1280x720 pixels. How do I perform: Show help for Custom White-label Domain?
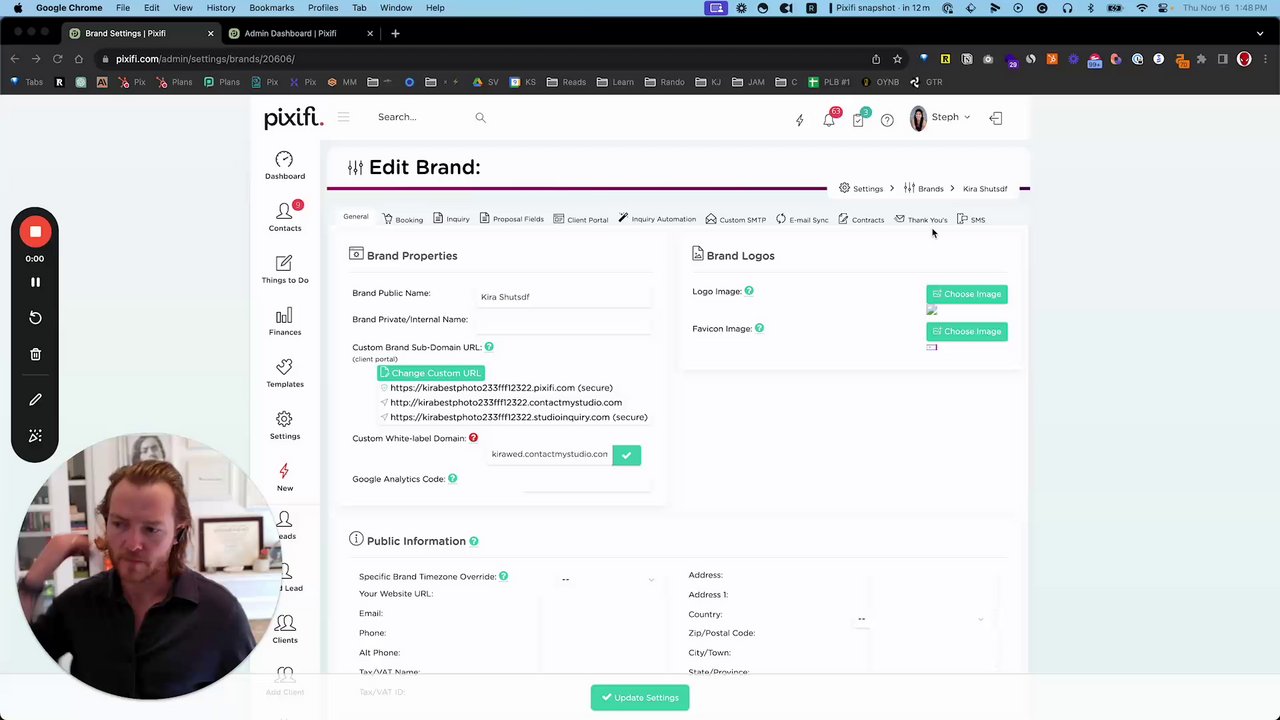tap(473, 438)
